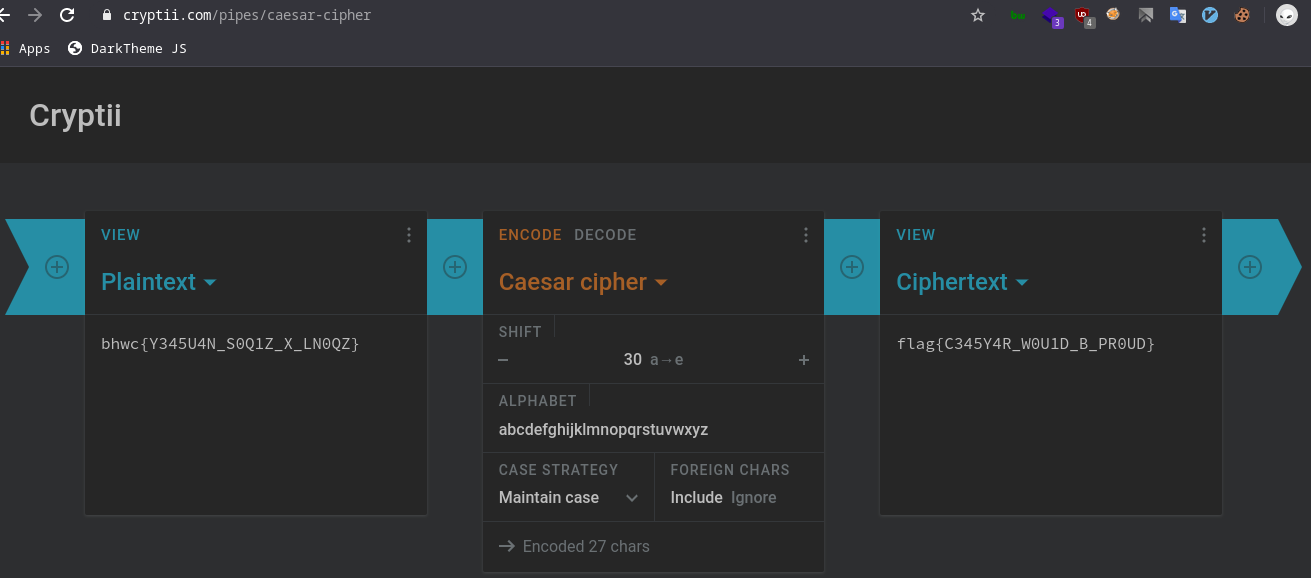This screenshot has height=578, width=1311.
Task: Increase the shift value with plus button
Action: coord(803,360)
